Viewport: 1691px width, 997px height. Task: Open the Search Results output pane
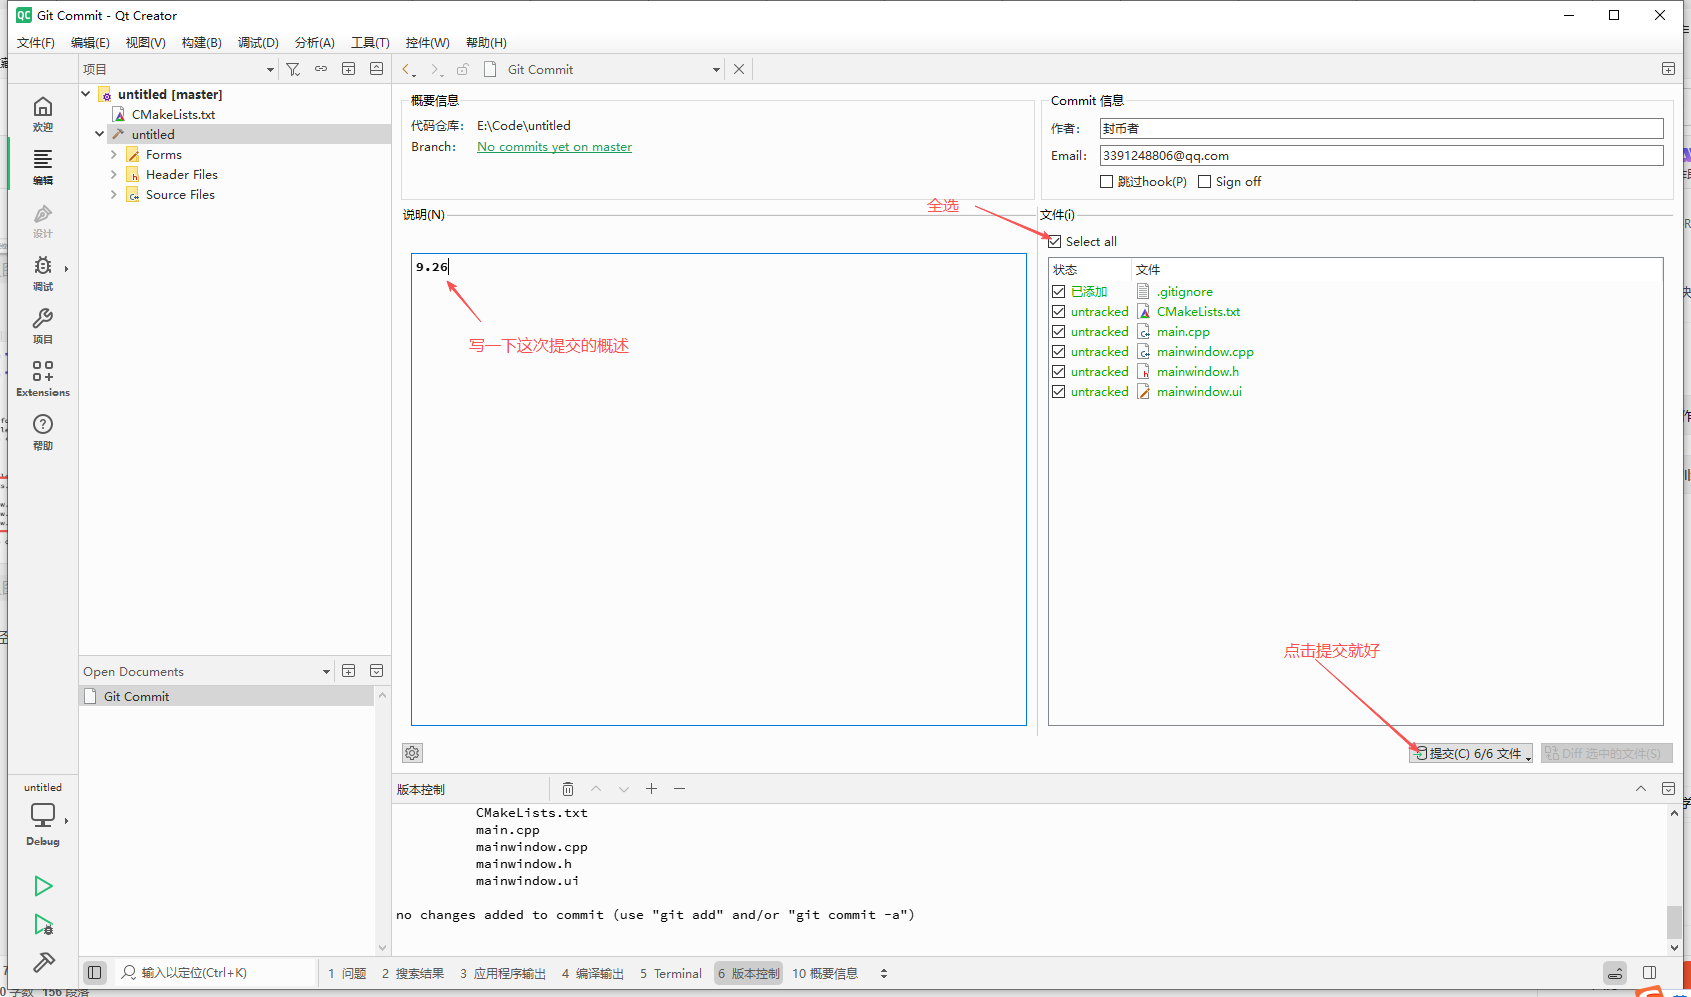(412, 973)
